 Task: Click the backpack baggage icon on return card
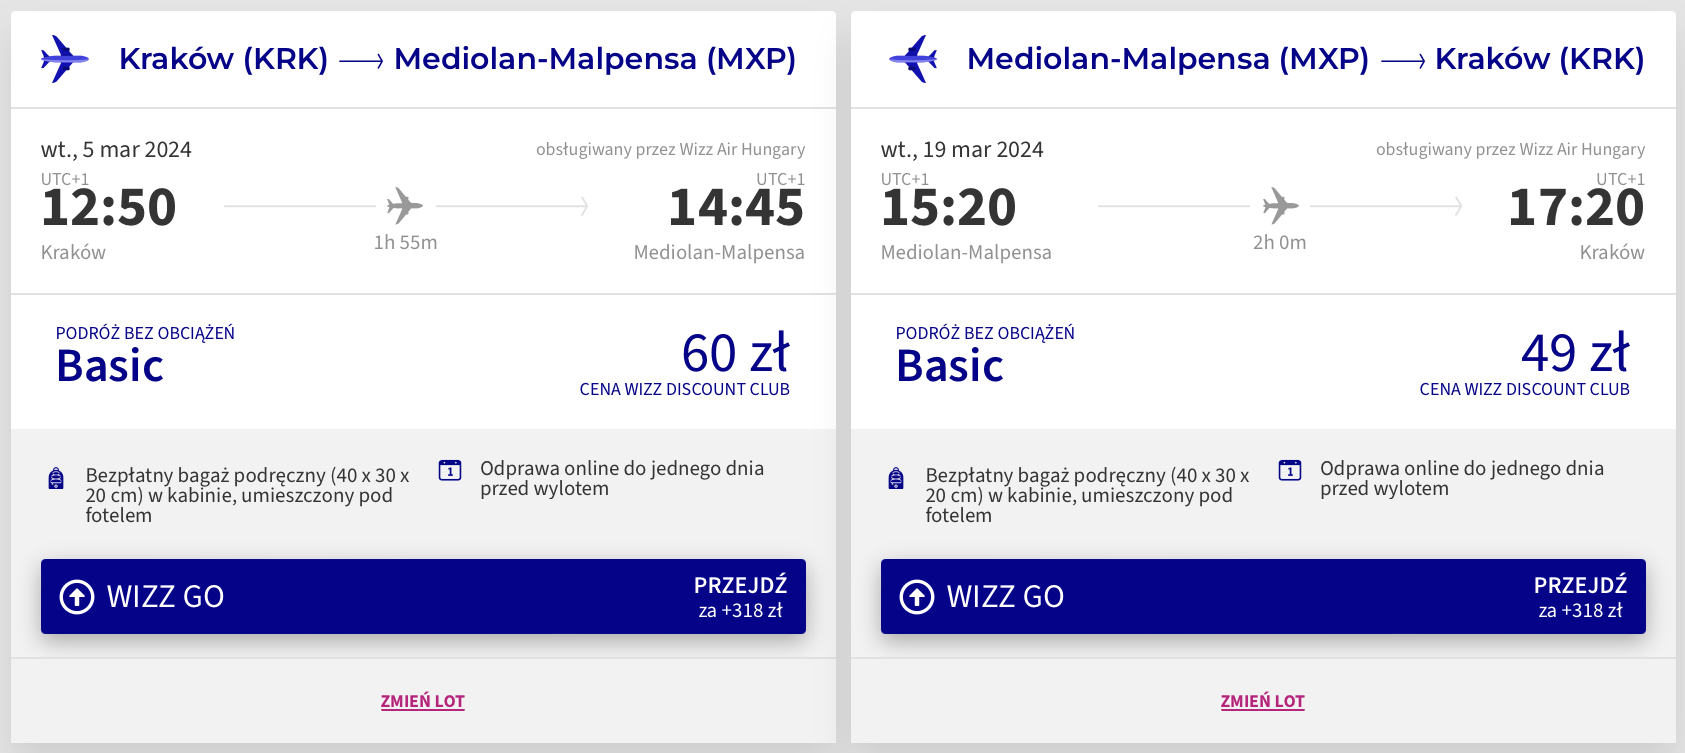(x=896, y=479)
